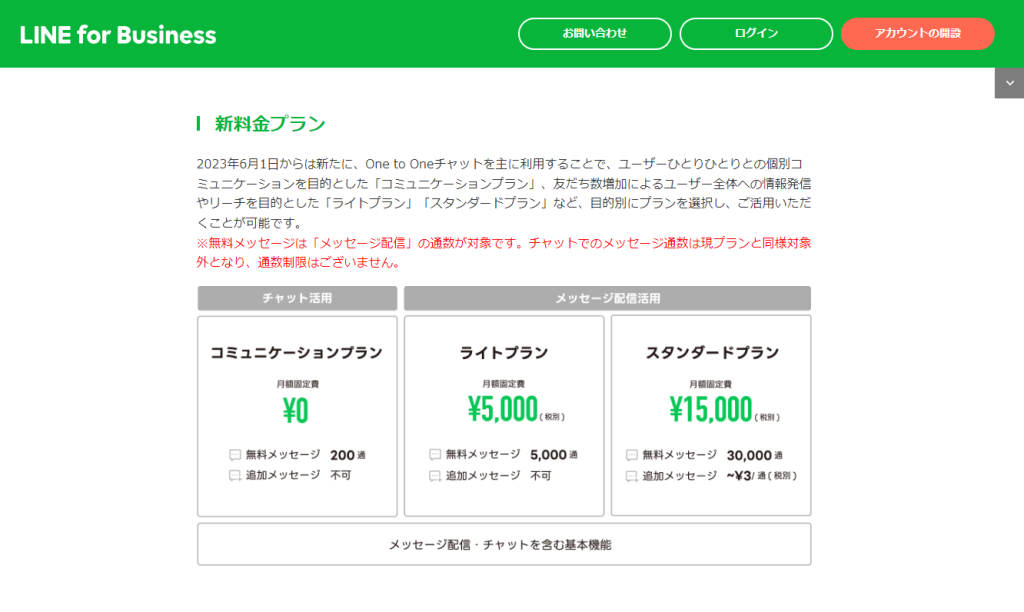Click message icon beside 無料メッセージ 5,000通
The image size is (1024, 612).
coord(435,455)
